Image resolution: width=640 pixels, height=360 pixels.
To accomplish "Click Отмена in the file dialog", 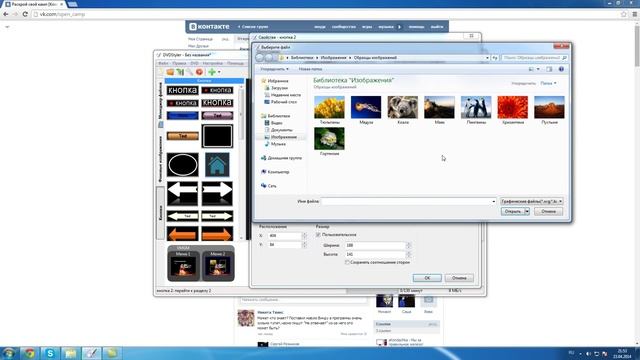I will click(548, 211).
